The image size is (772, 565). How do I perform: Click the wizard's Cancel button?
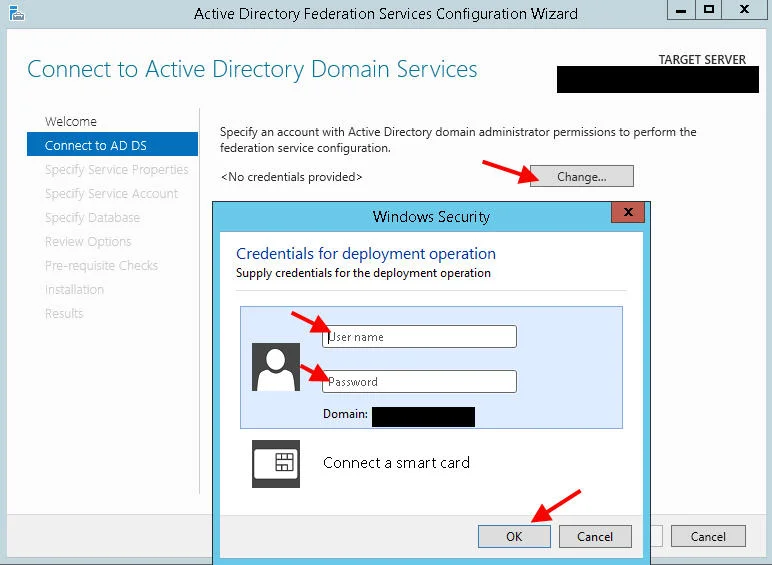click(x=708, y=536)
